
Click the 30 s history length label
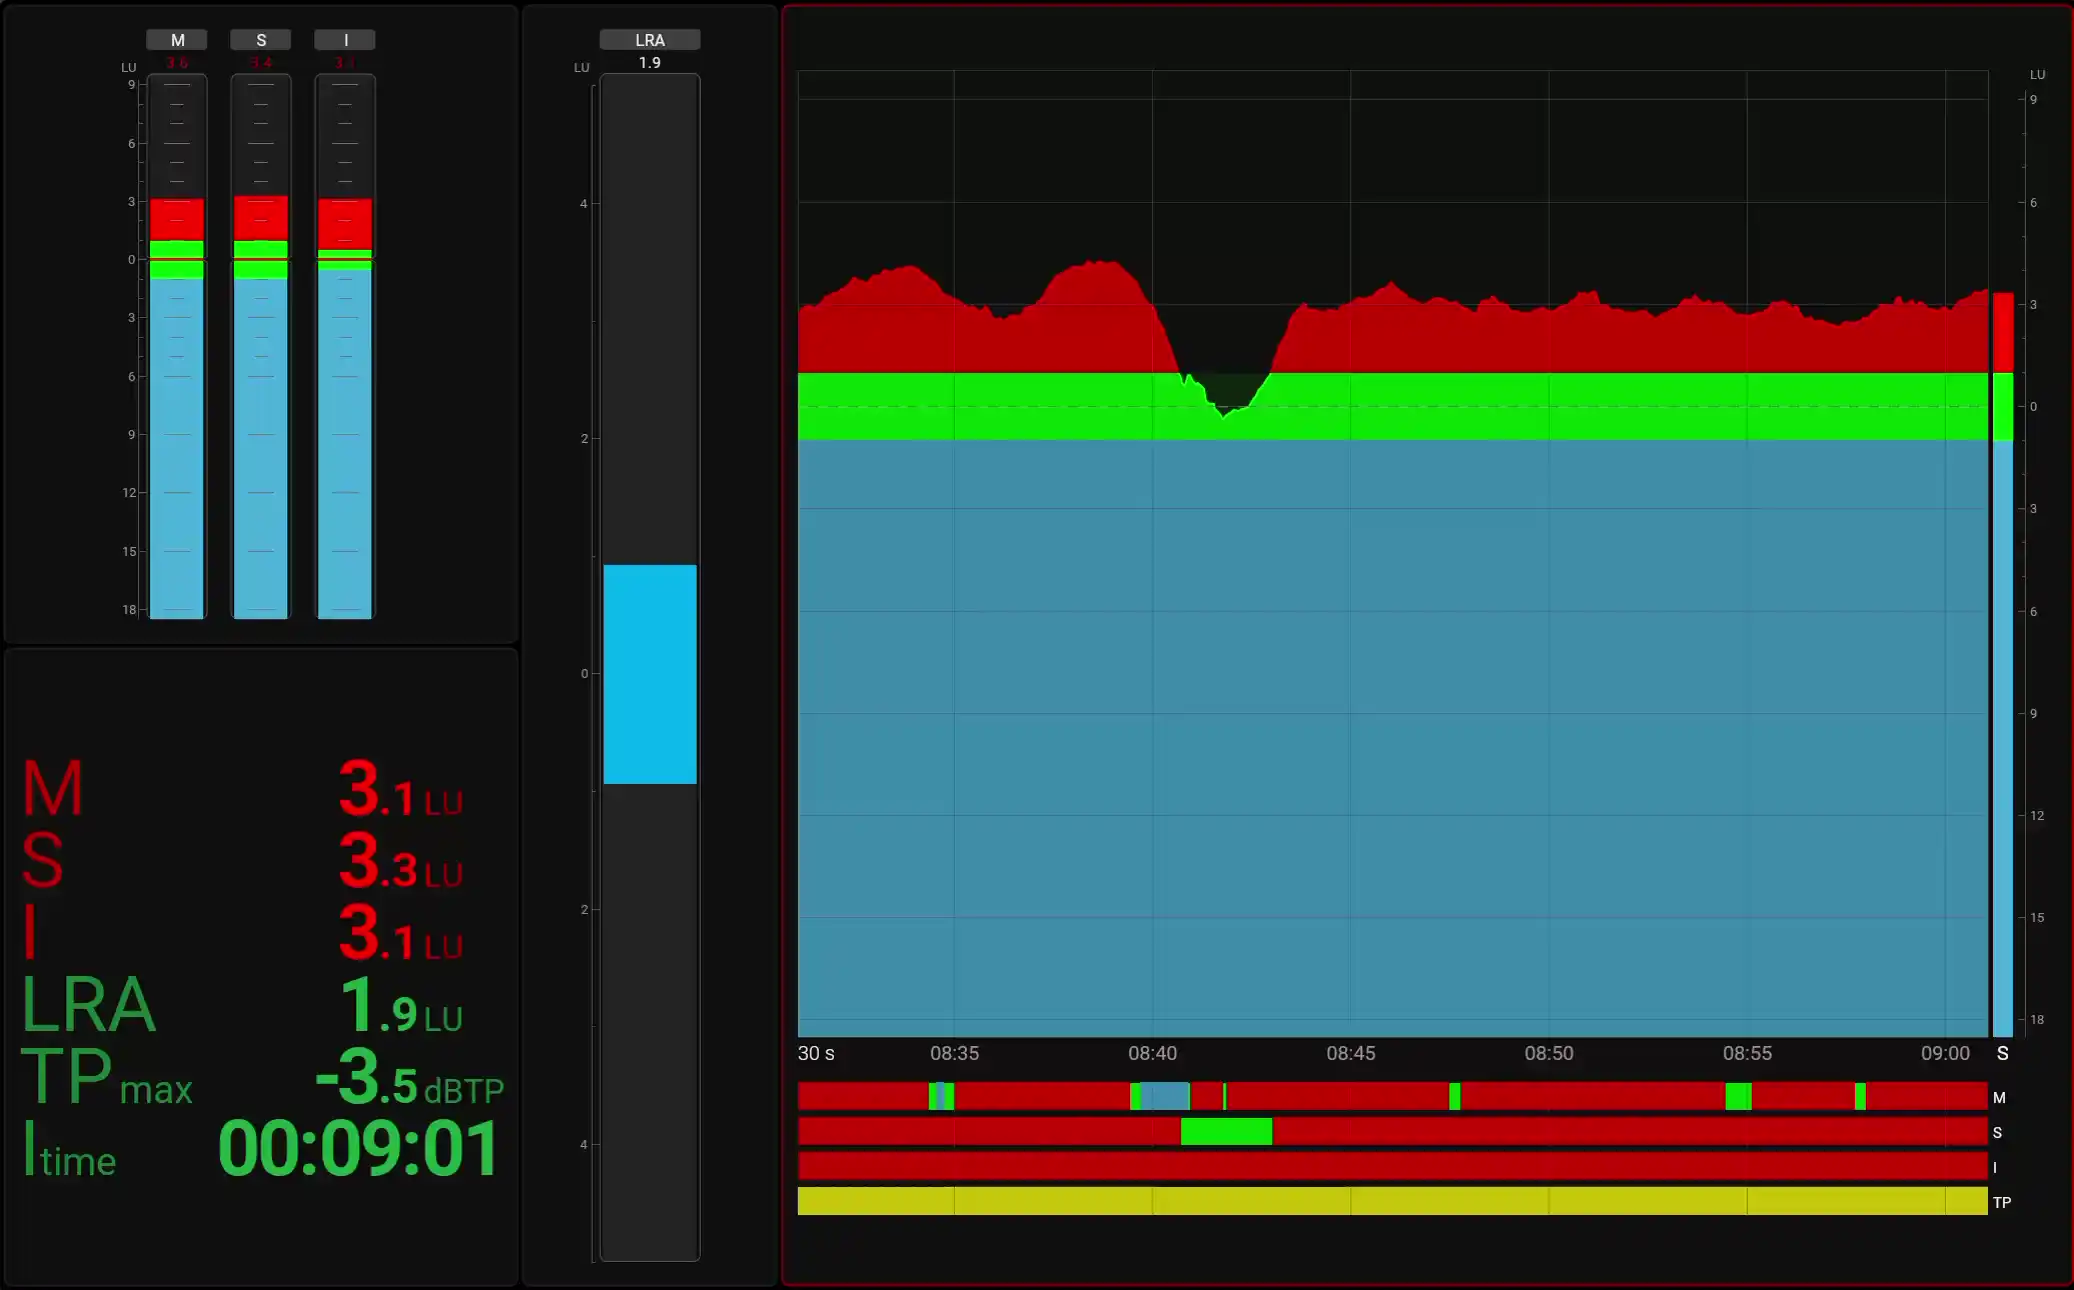pos(816,1053)
